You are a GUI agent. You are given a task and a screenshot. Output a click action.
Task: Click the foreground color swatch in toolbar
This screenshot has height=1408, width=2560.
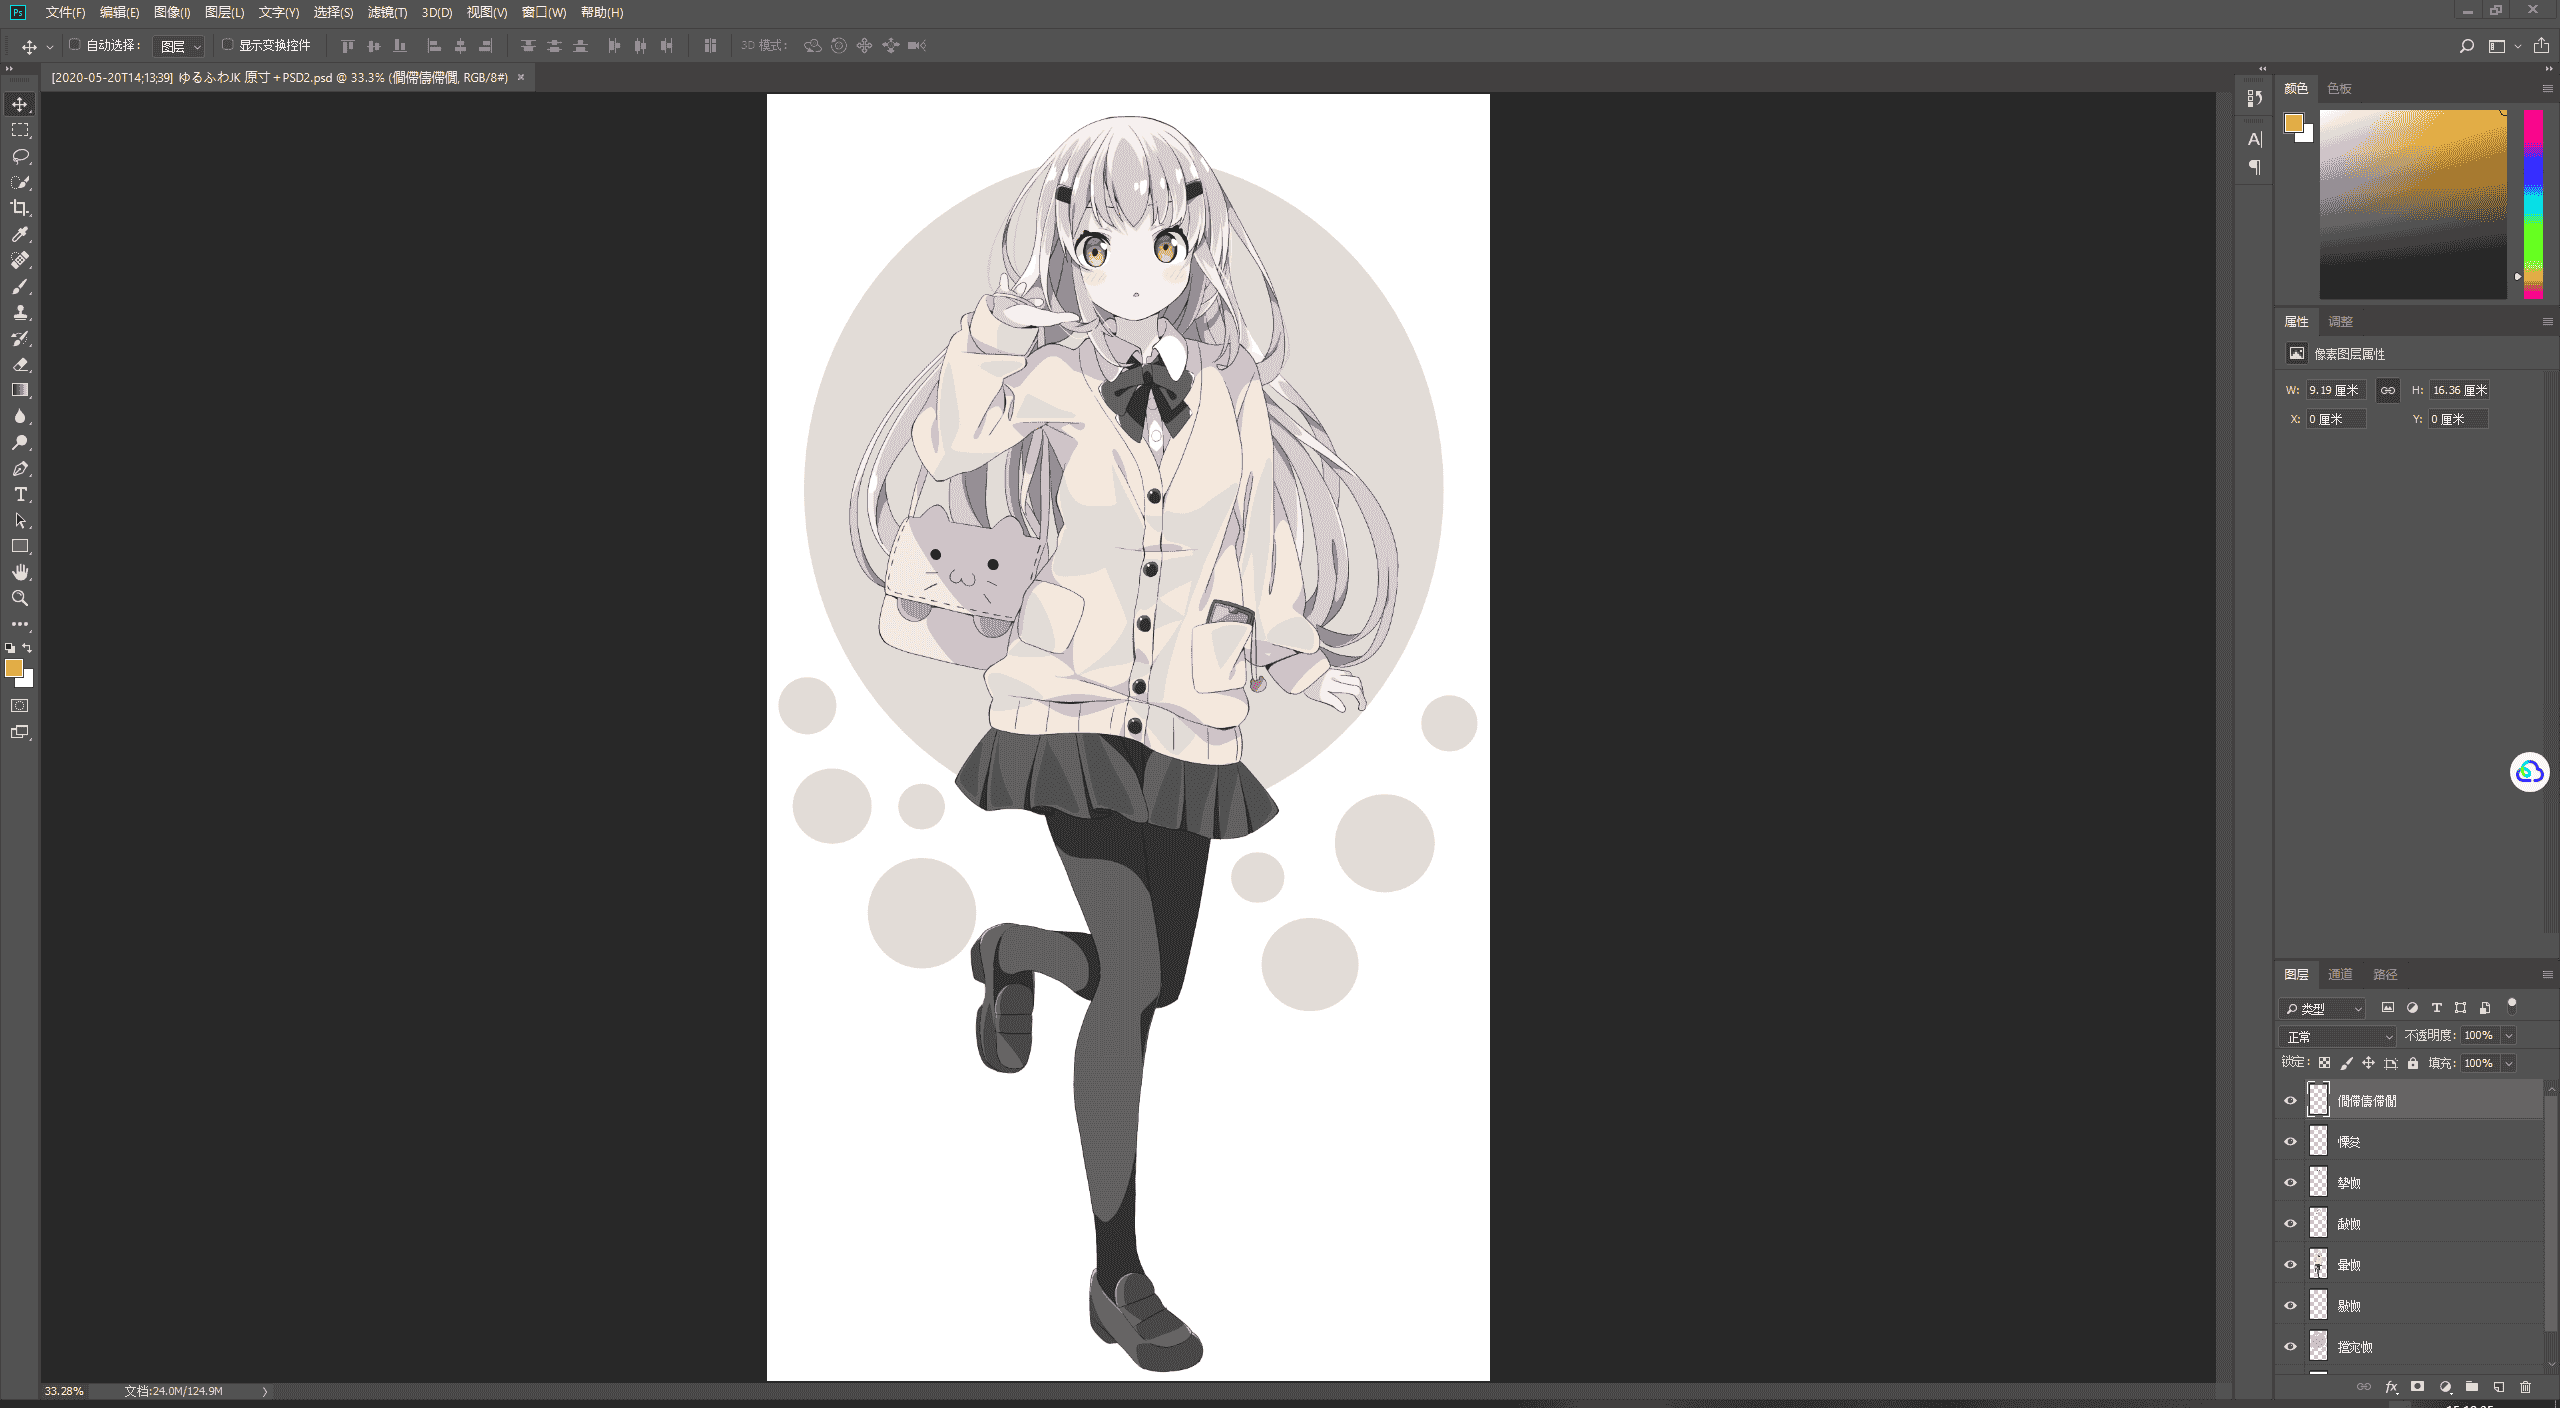tap(13, 668)
